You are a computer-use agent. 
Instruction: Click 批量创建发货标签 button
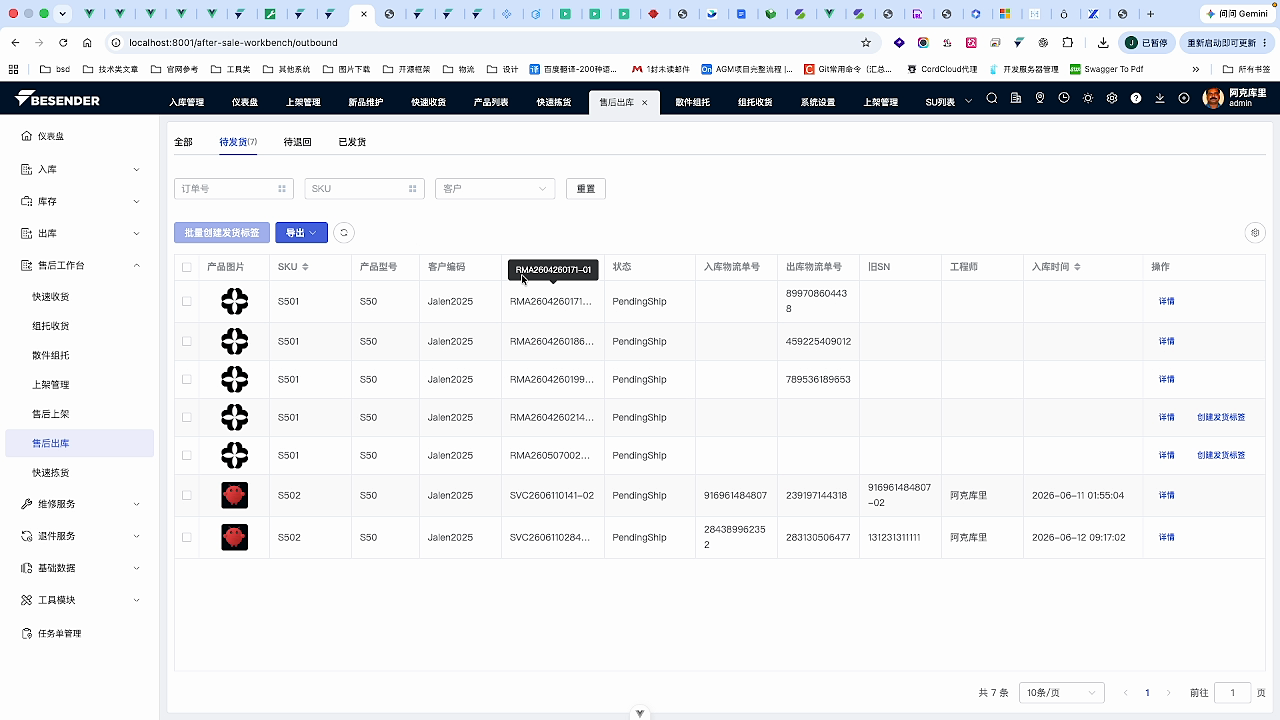tap(222, 233)
